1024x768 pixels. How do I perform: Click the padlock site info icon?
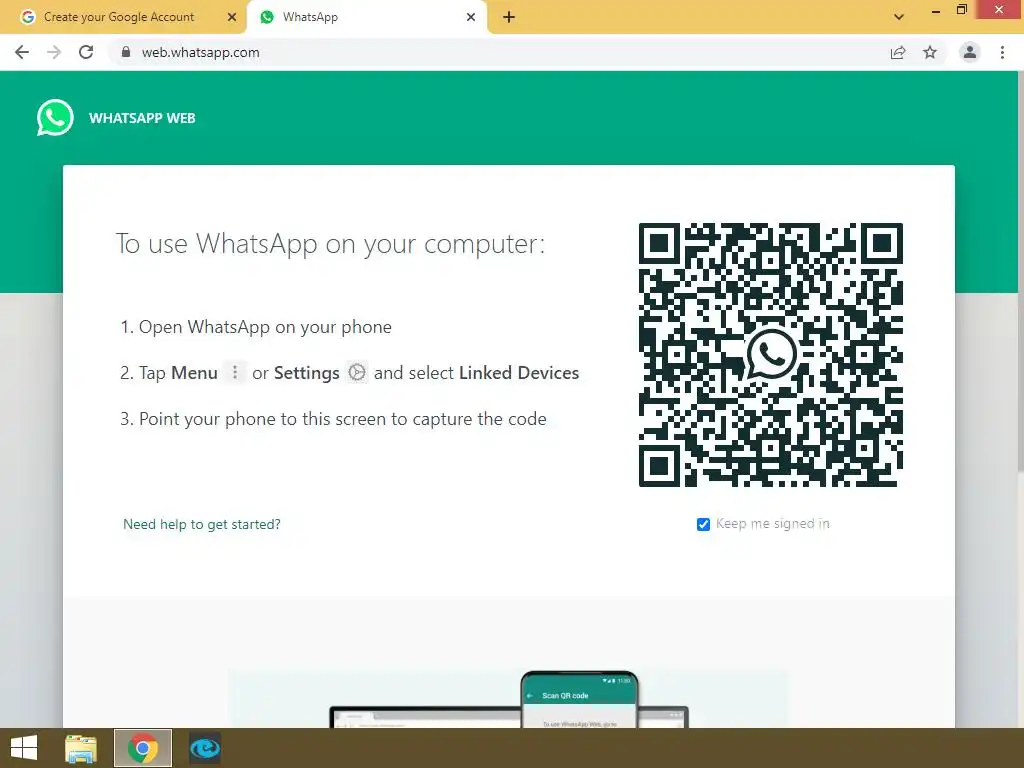(126, 52)
